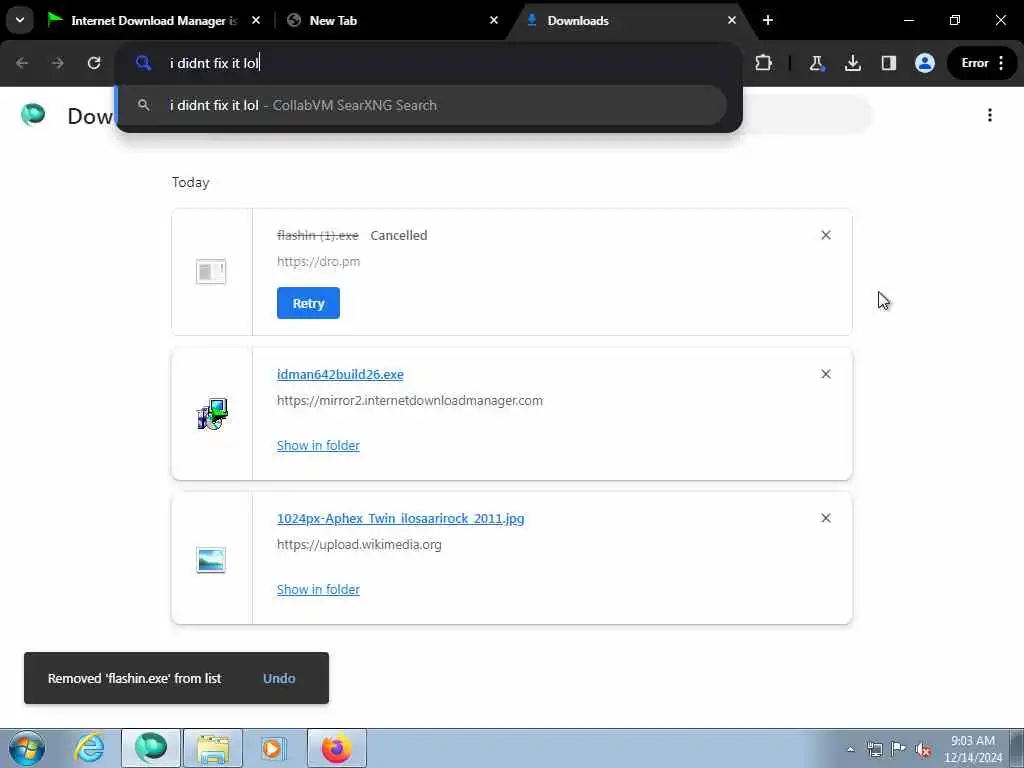Image resolution: width=1024 pixels, height=768 pixels.
Task: Click the mirror2.internetdownloadmanager.com URL
Action: click(x=409, y=400)
